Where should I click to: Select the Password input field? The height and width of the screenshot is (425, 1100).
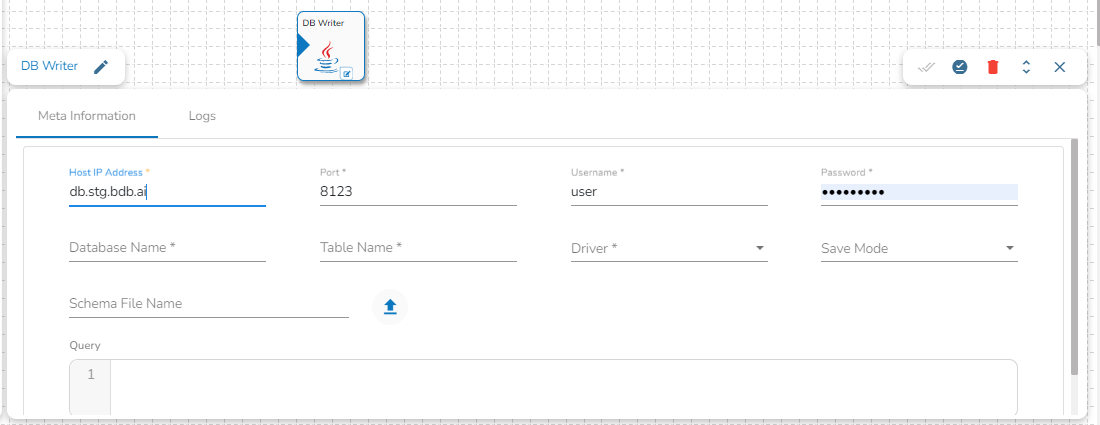click(x=918, y=192)
